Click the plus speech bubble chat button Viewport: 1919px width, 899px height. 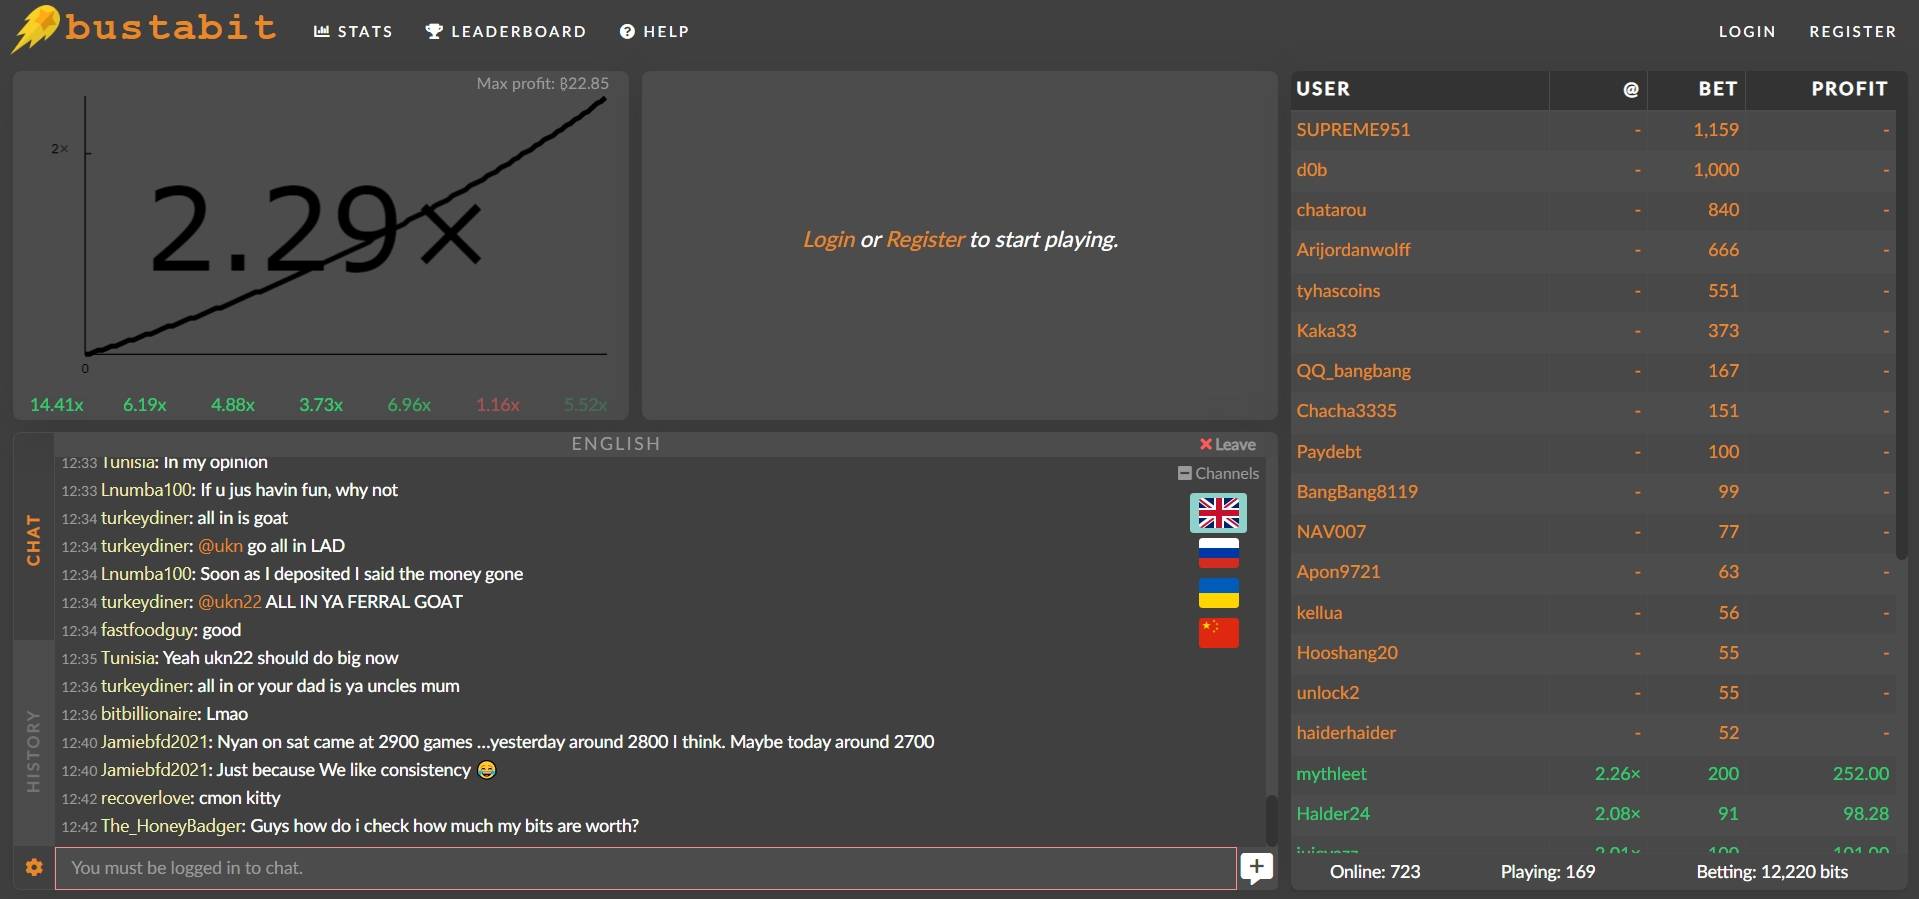click(x=1256, y=868)
